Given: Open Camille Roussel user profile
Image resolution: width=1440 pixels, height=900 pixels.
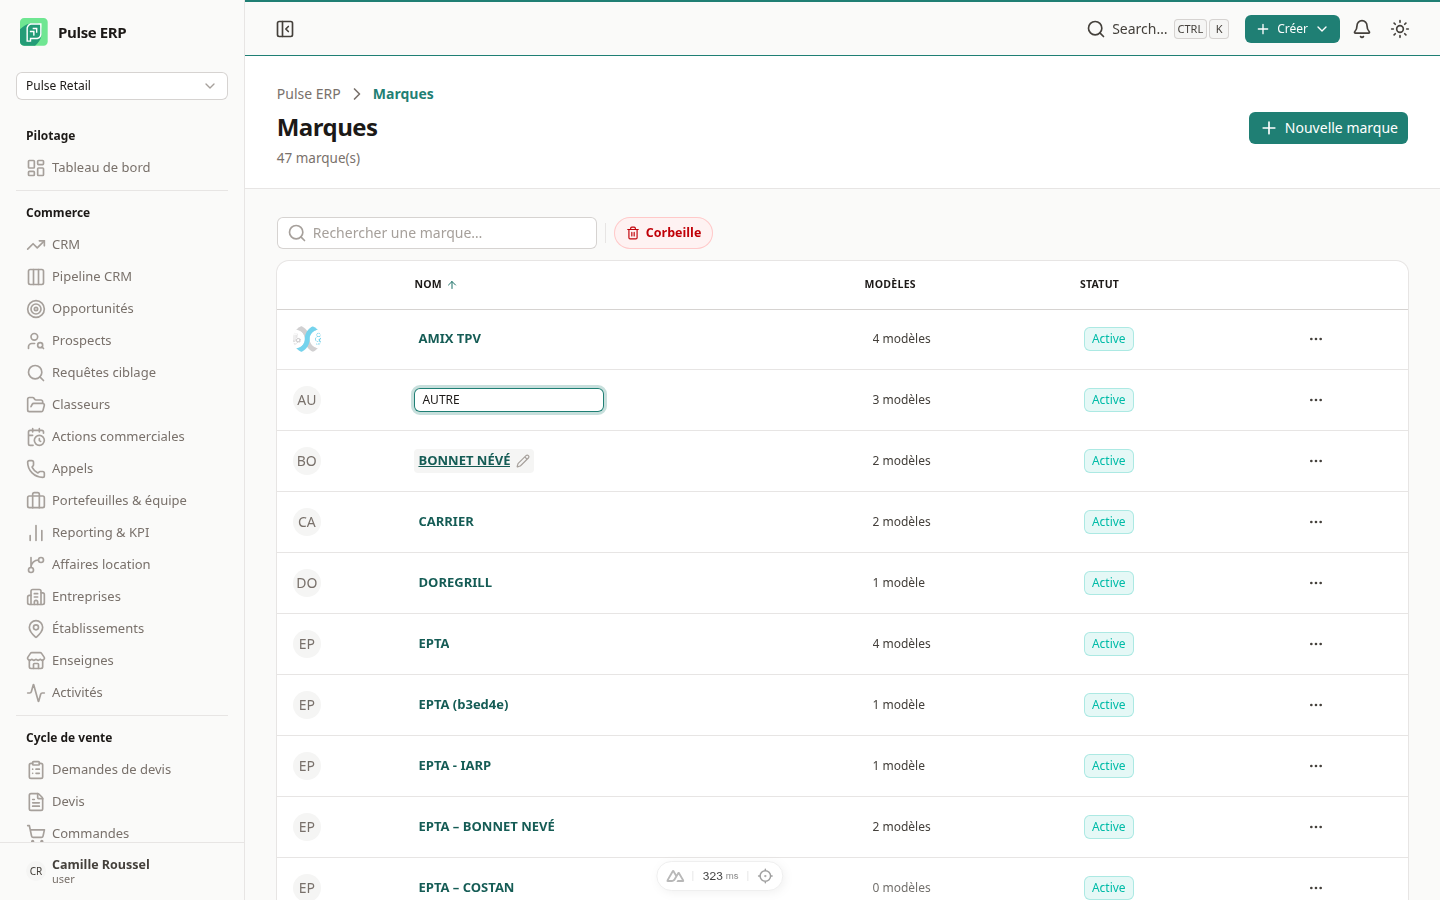Looking at the screenshot, I should 122,871.
